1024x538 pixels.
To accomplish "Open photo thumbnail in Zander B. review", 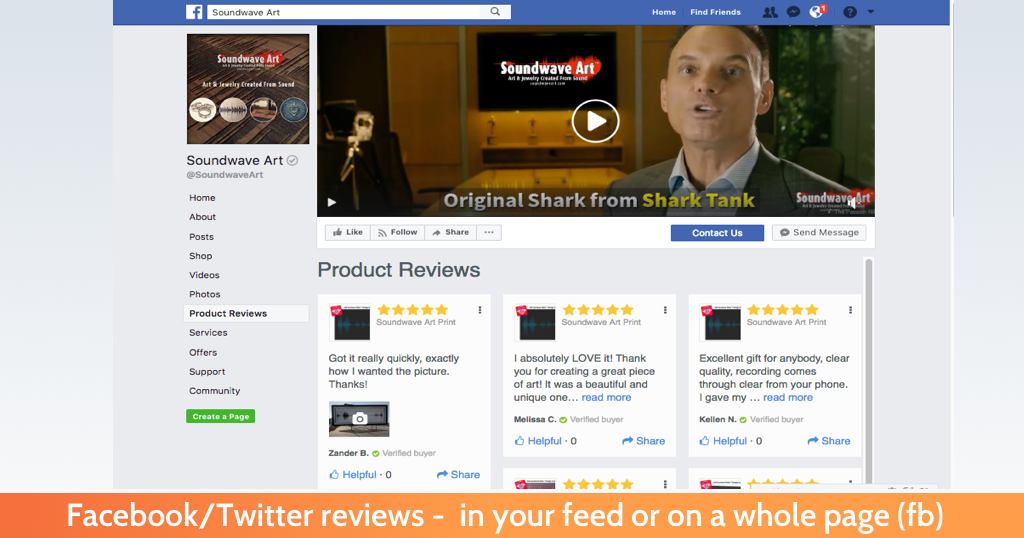I will [359, 419].
